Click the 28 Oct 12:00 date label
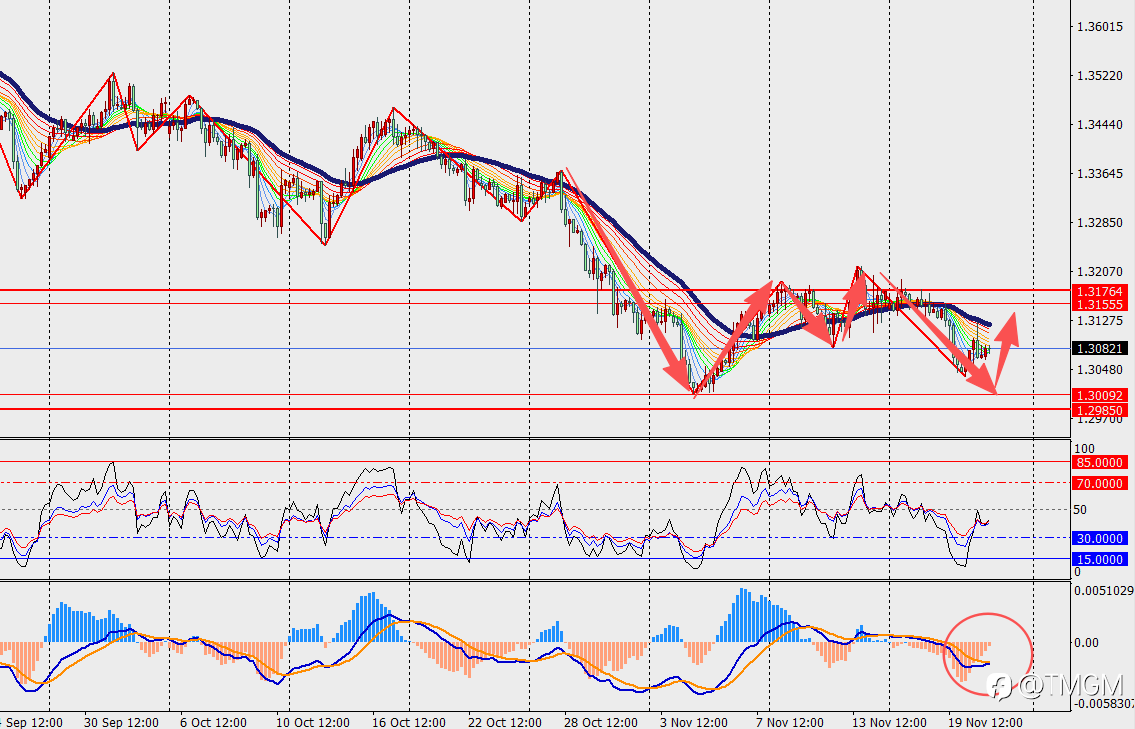Viewport: 1135px width, 729px height. pyautogui.click(x=600, y=722)
